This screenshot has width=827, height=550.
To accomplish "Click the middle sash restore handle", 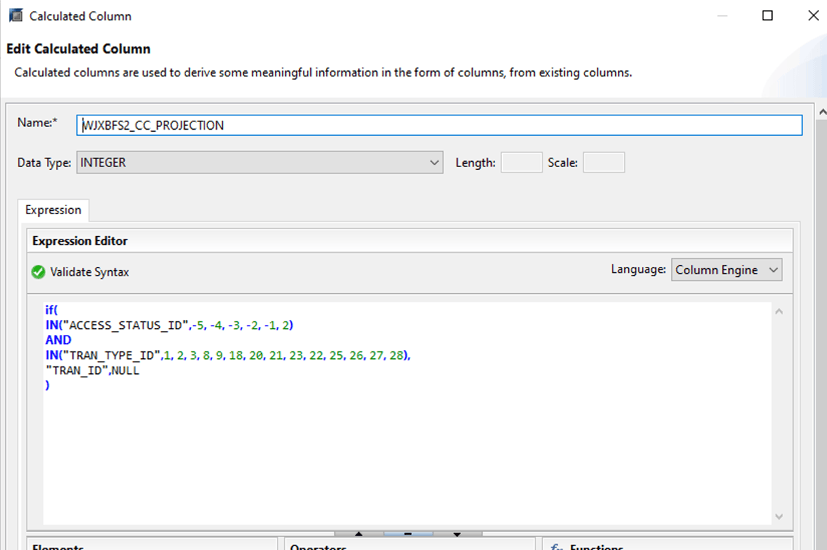I will (x=408, y=534).
